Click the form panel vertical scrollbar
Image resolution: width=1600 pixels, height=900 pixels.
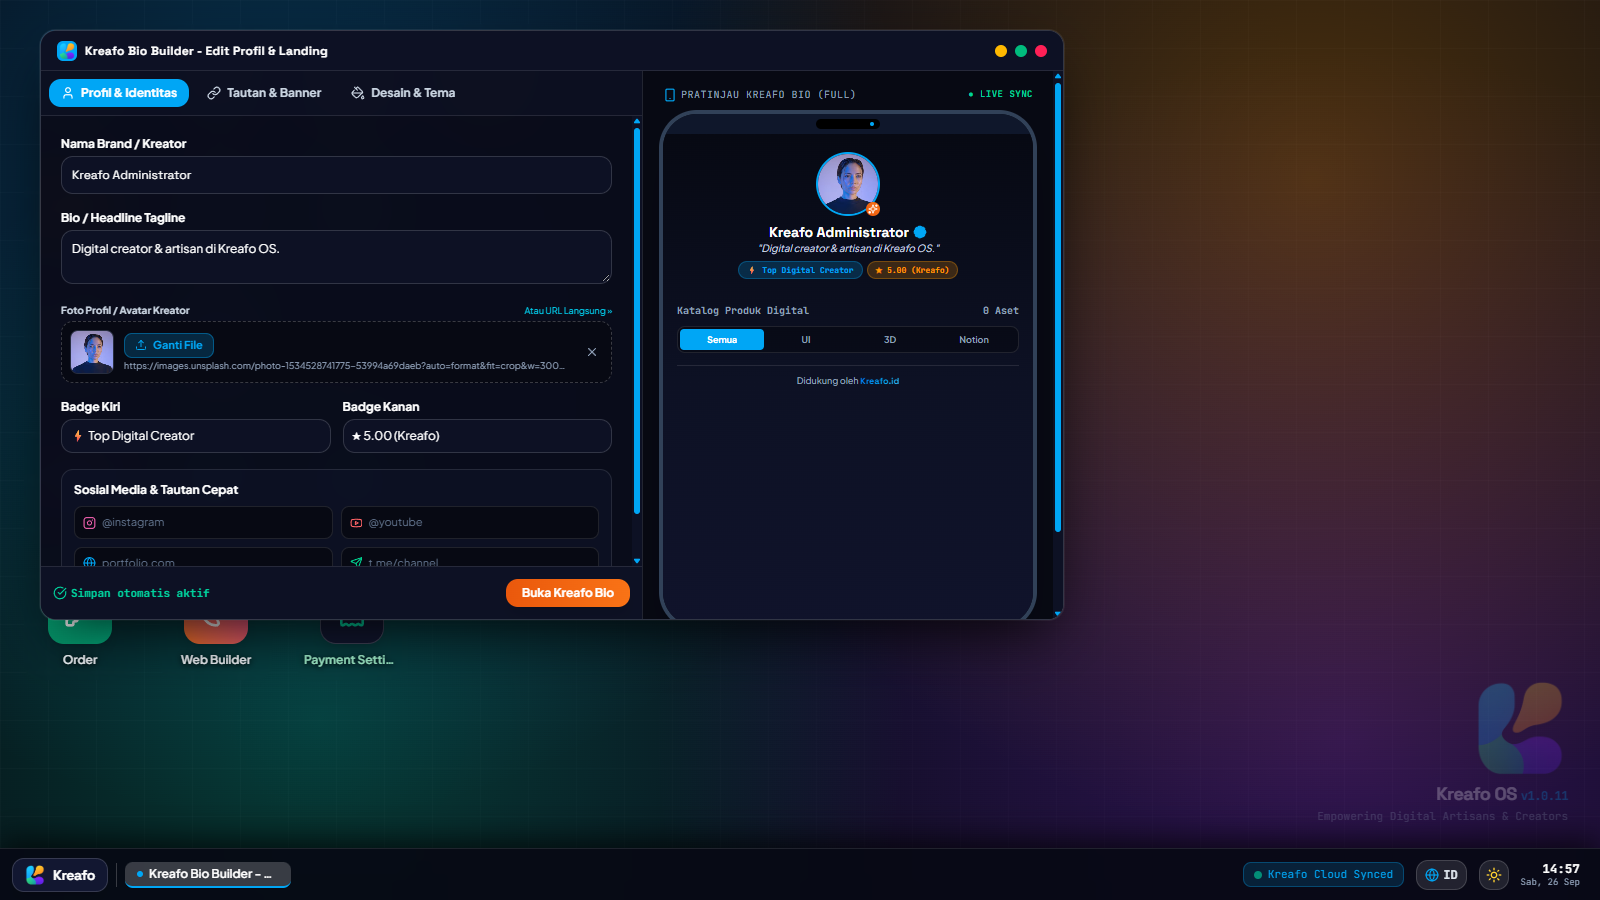(x=637, y=320)
